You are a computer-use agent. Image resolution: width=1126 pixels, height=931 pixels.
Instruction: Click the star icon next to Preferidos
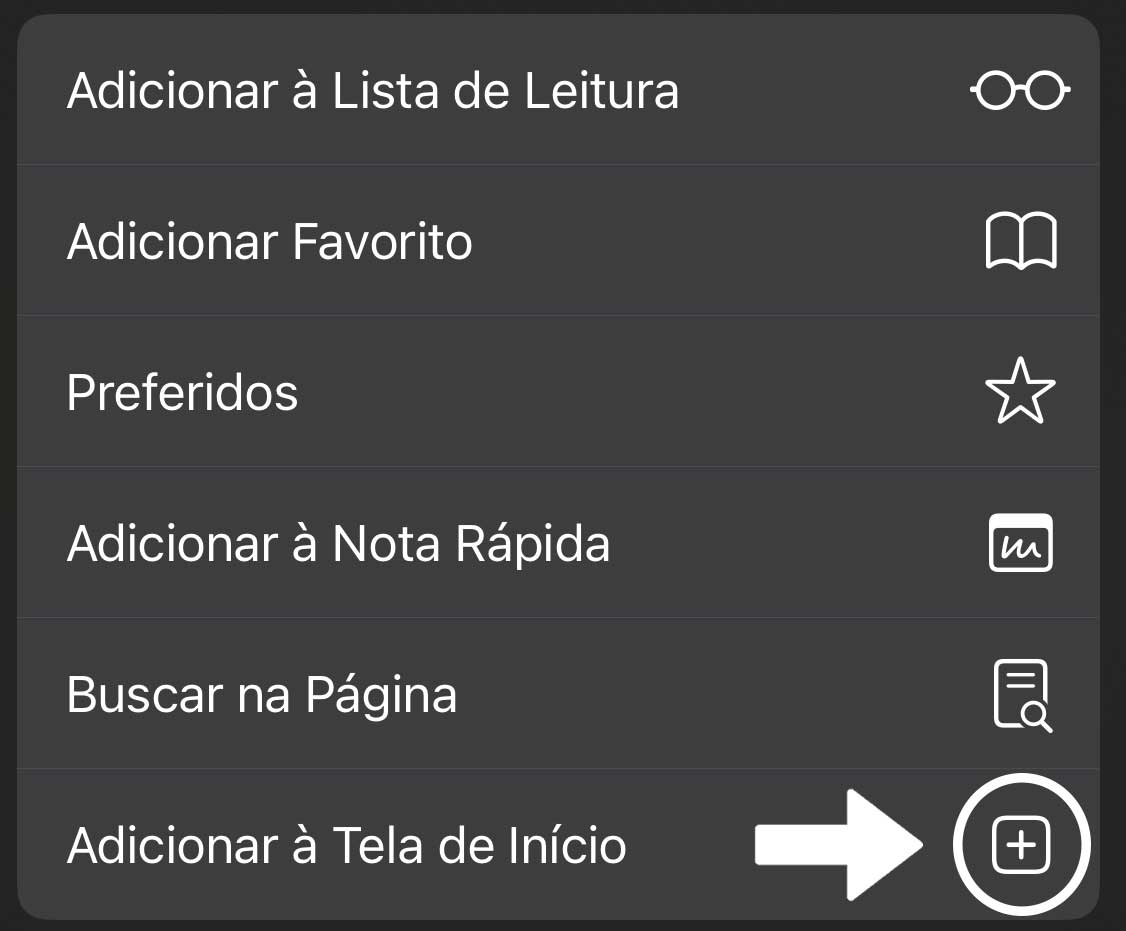1022,392
